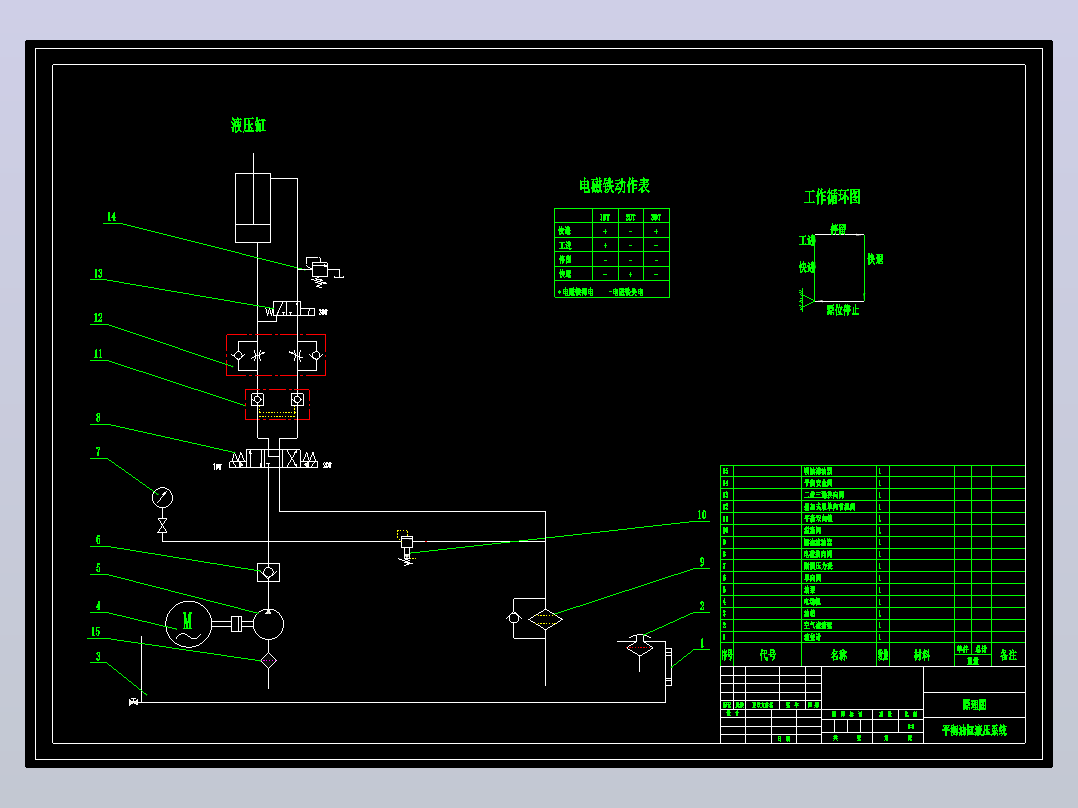Select the red dashed pilot check valve block 11

(x=278, y=404)
